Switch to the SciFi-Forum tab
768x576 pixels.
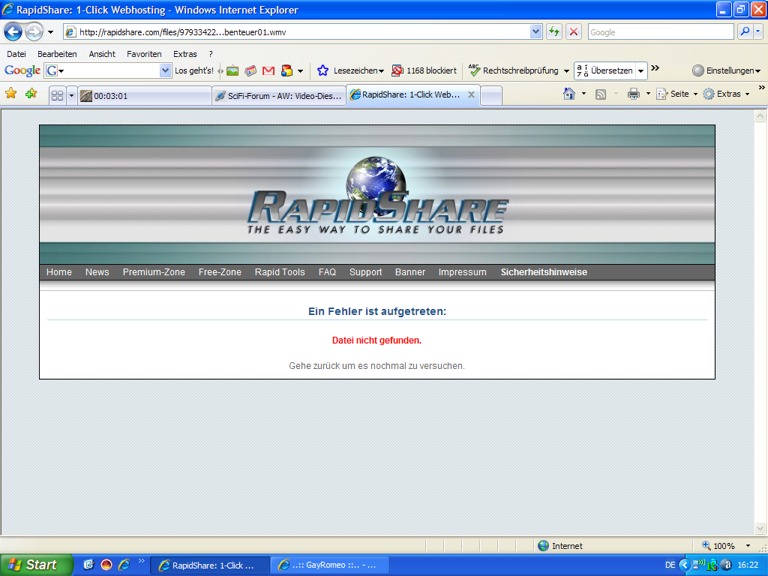click(x=278, y=96)
